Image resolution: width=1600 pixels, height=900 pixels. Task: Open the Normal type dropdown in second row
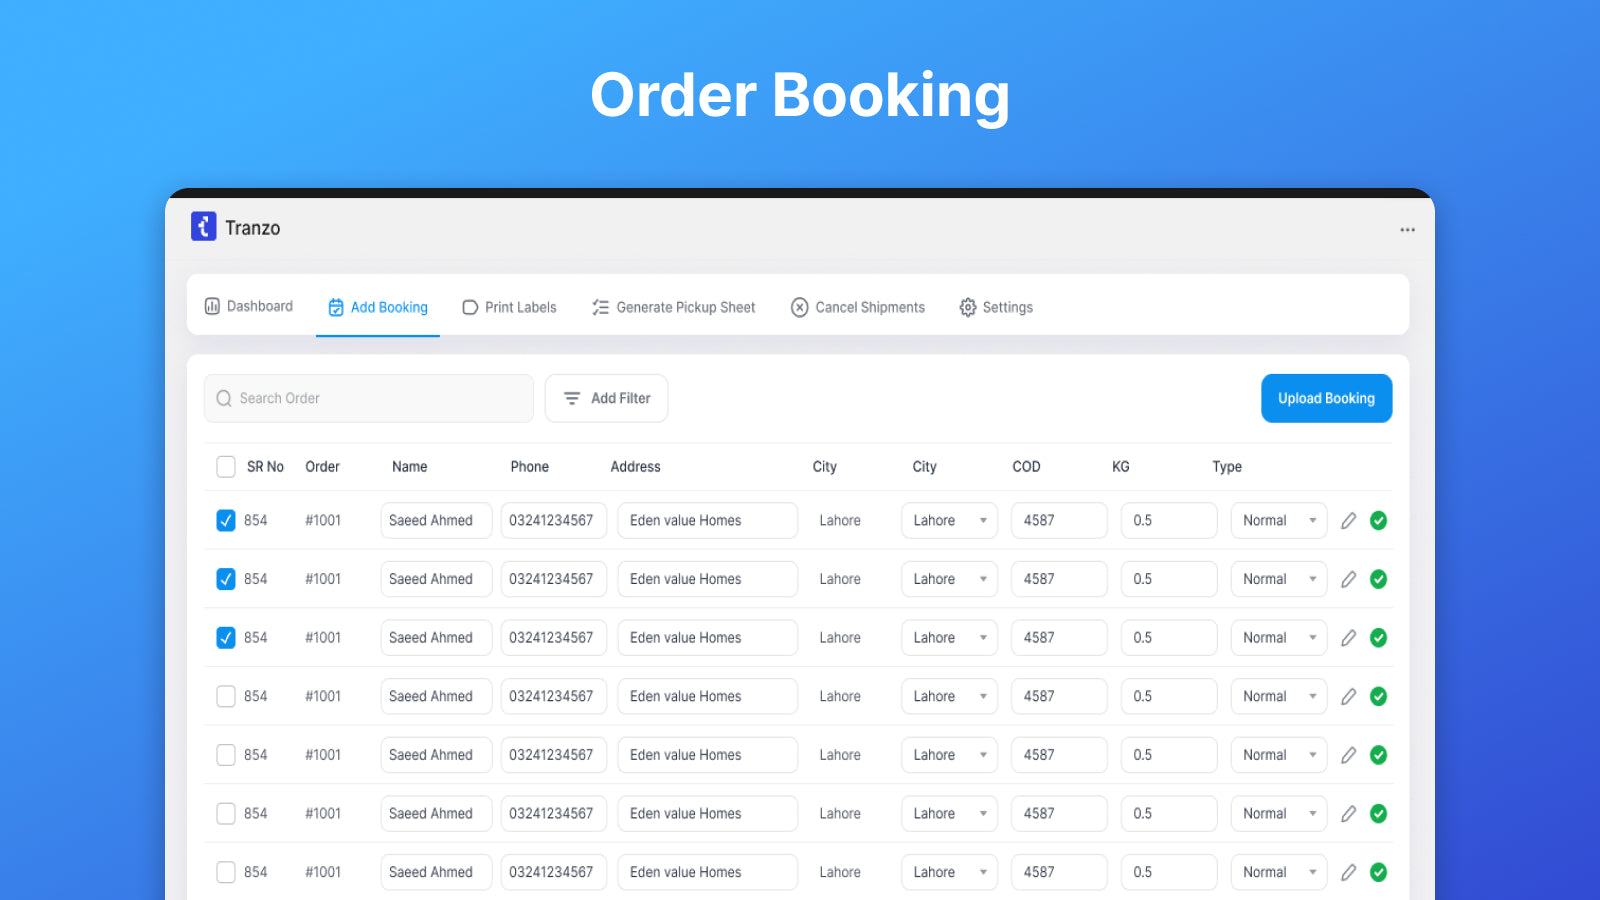(1279, 579)
